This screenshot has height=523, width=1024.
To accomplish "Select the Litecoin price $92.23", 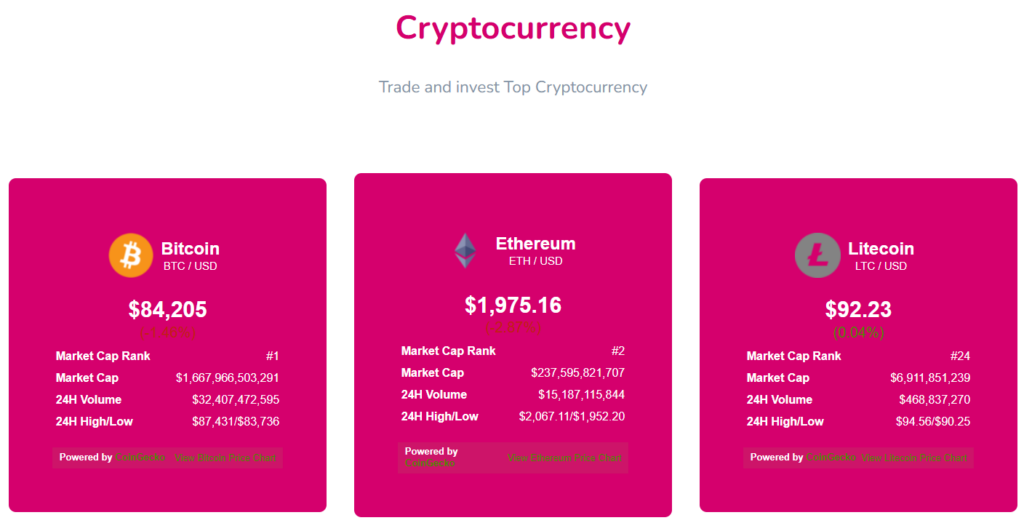I will point(858,310).
